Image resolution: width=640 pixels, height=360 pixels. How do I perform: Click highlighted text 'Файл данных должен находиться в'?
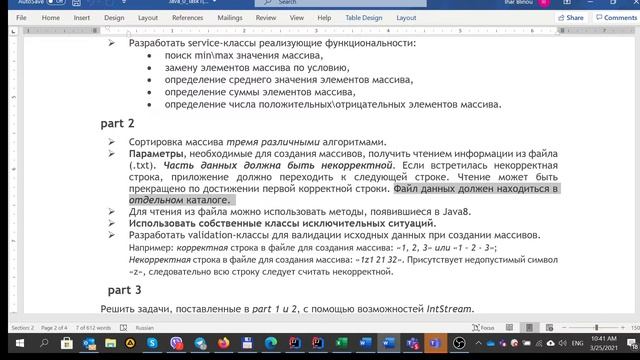pos(476,189)
